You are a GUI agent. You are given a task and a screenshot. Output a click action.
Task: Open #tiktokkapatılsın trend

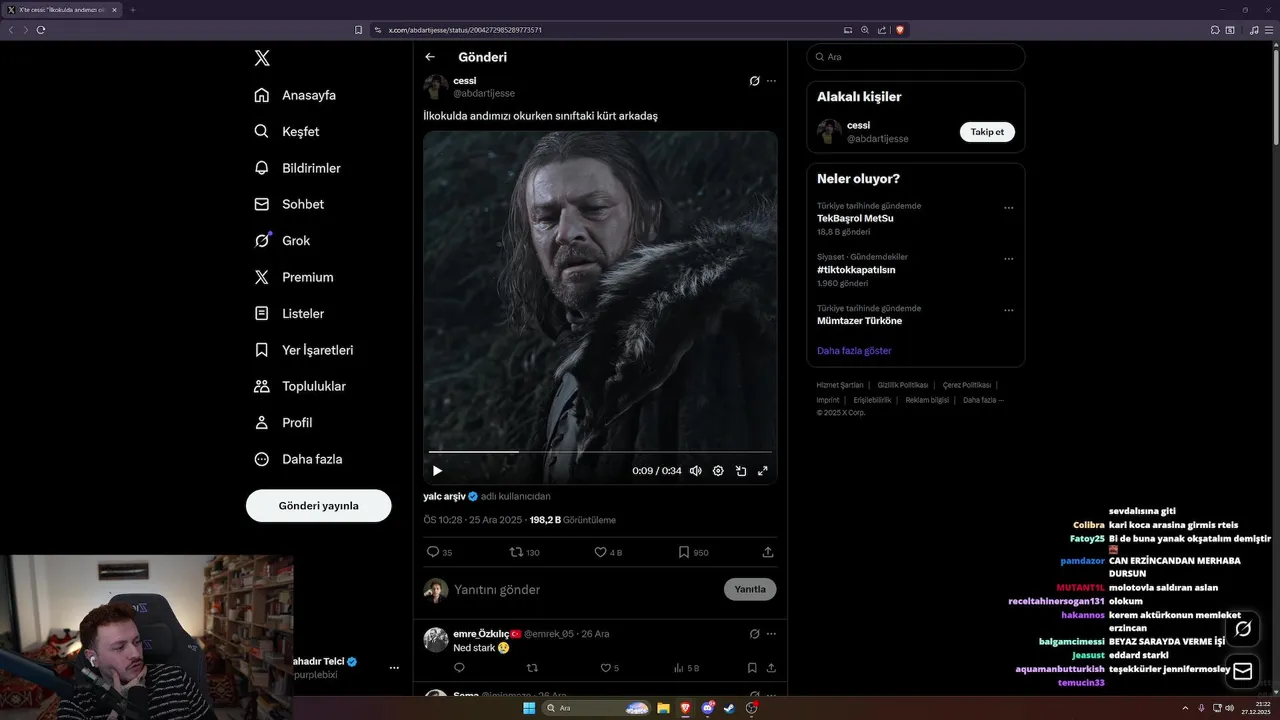pos(856,270)
